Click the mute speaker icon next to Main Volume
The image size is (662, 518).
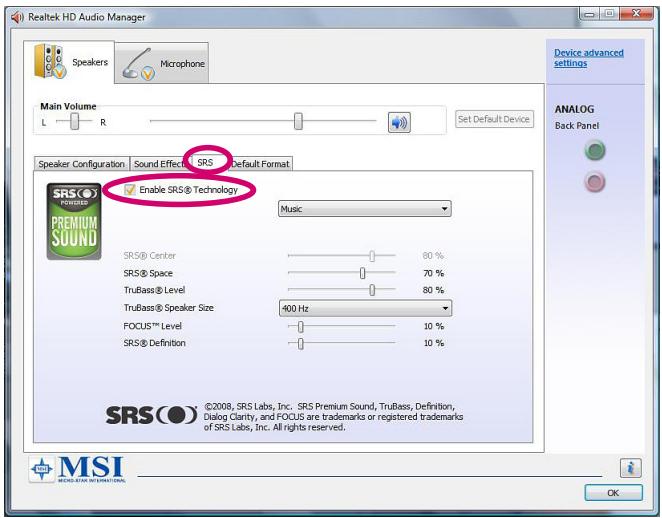click(x=399, y=122)
